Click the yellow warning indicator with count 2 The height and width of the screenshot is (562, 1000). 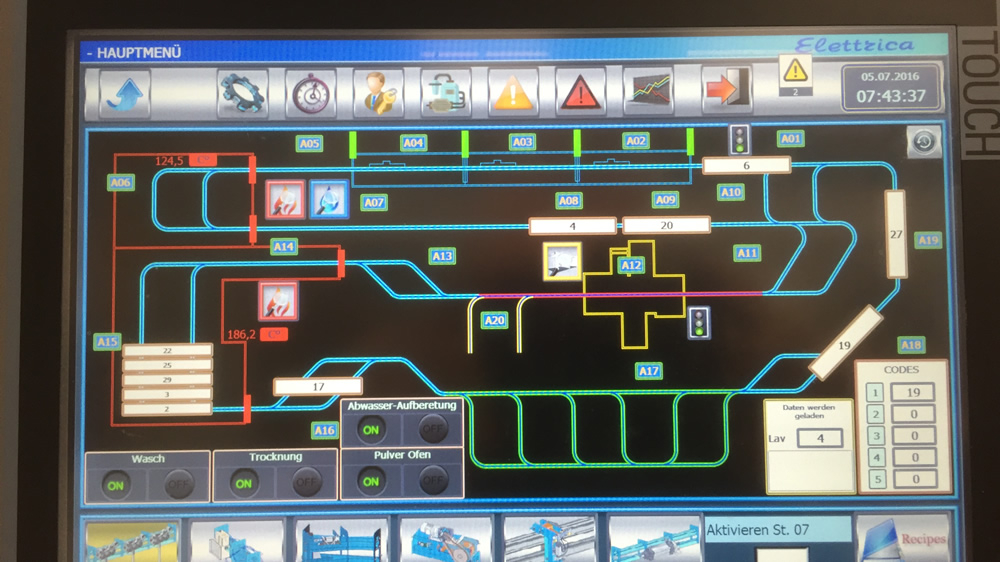click(x=795, y=75)
